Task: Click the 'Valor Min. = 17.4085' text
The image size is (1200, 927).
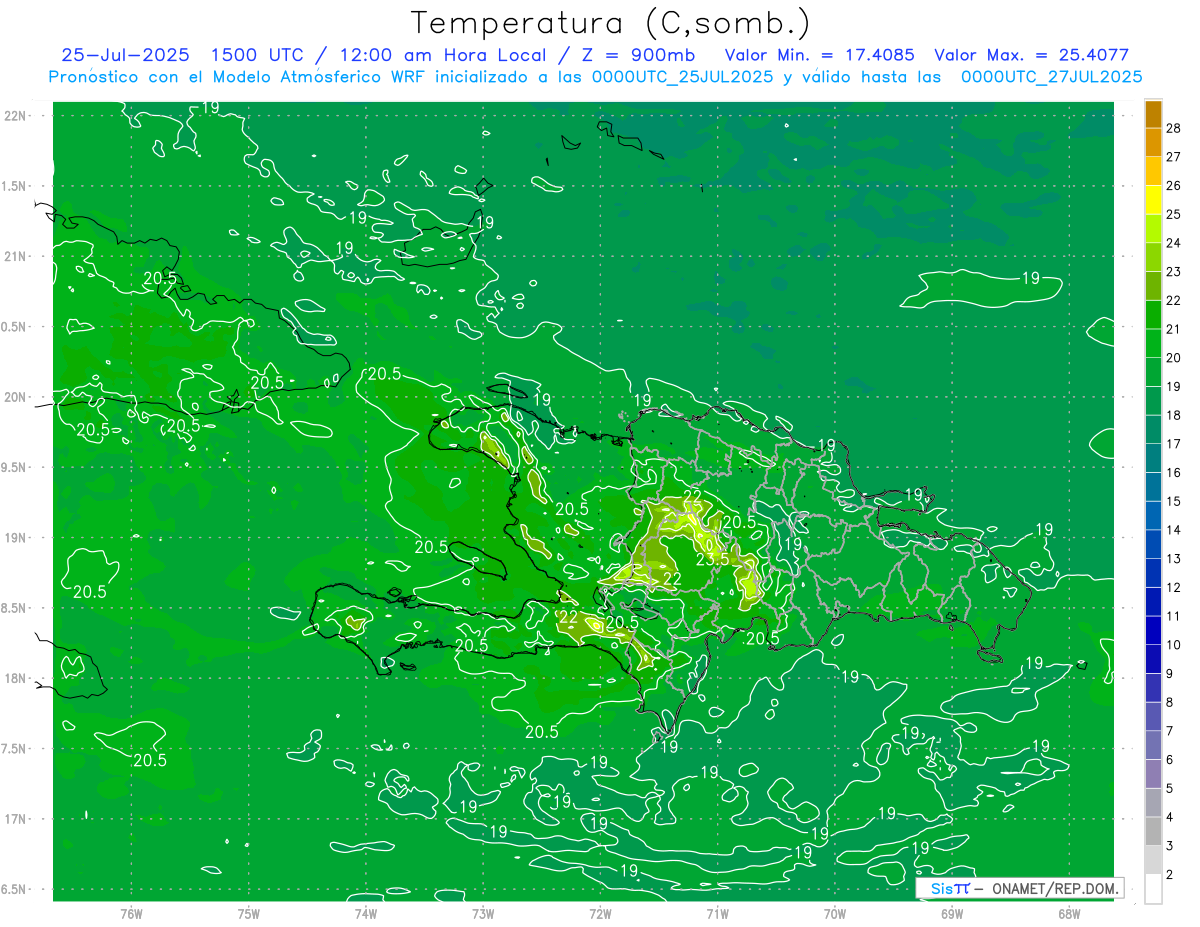Action: coord(821,56)
